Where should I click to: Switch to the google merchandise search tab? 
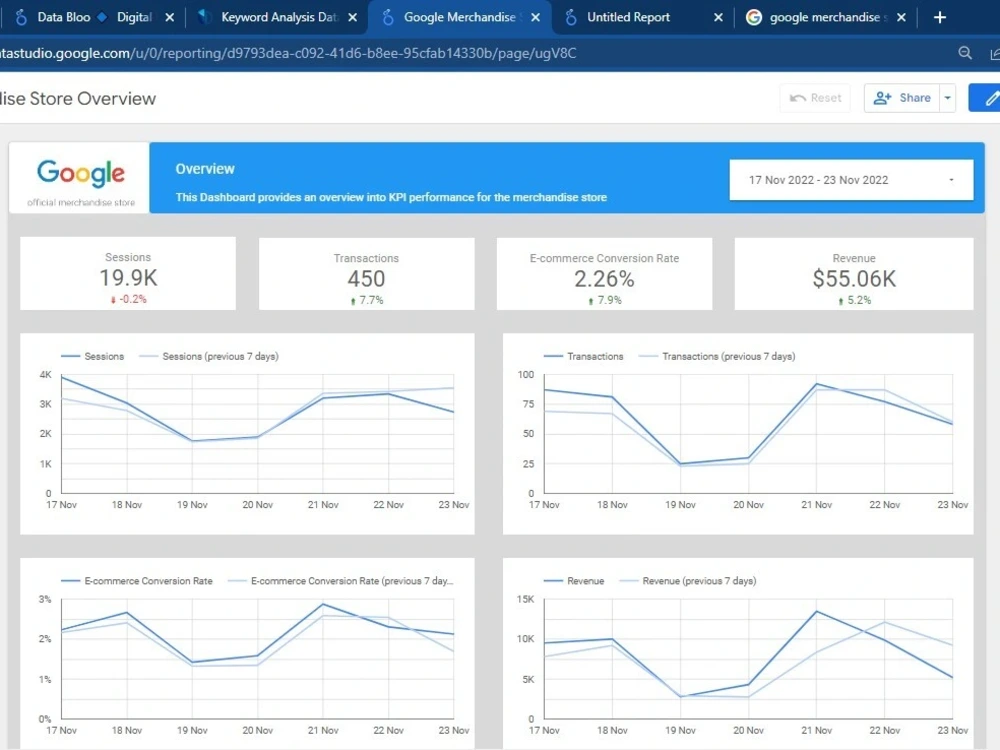tap(824, 17)
